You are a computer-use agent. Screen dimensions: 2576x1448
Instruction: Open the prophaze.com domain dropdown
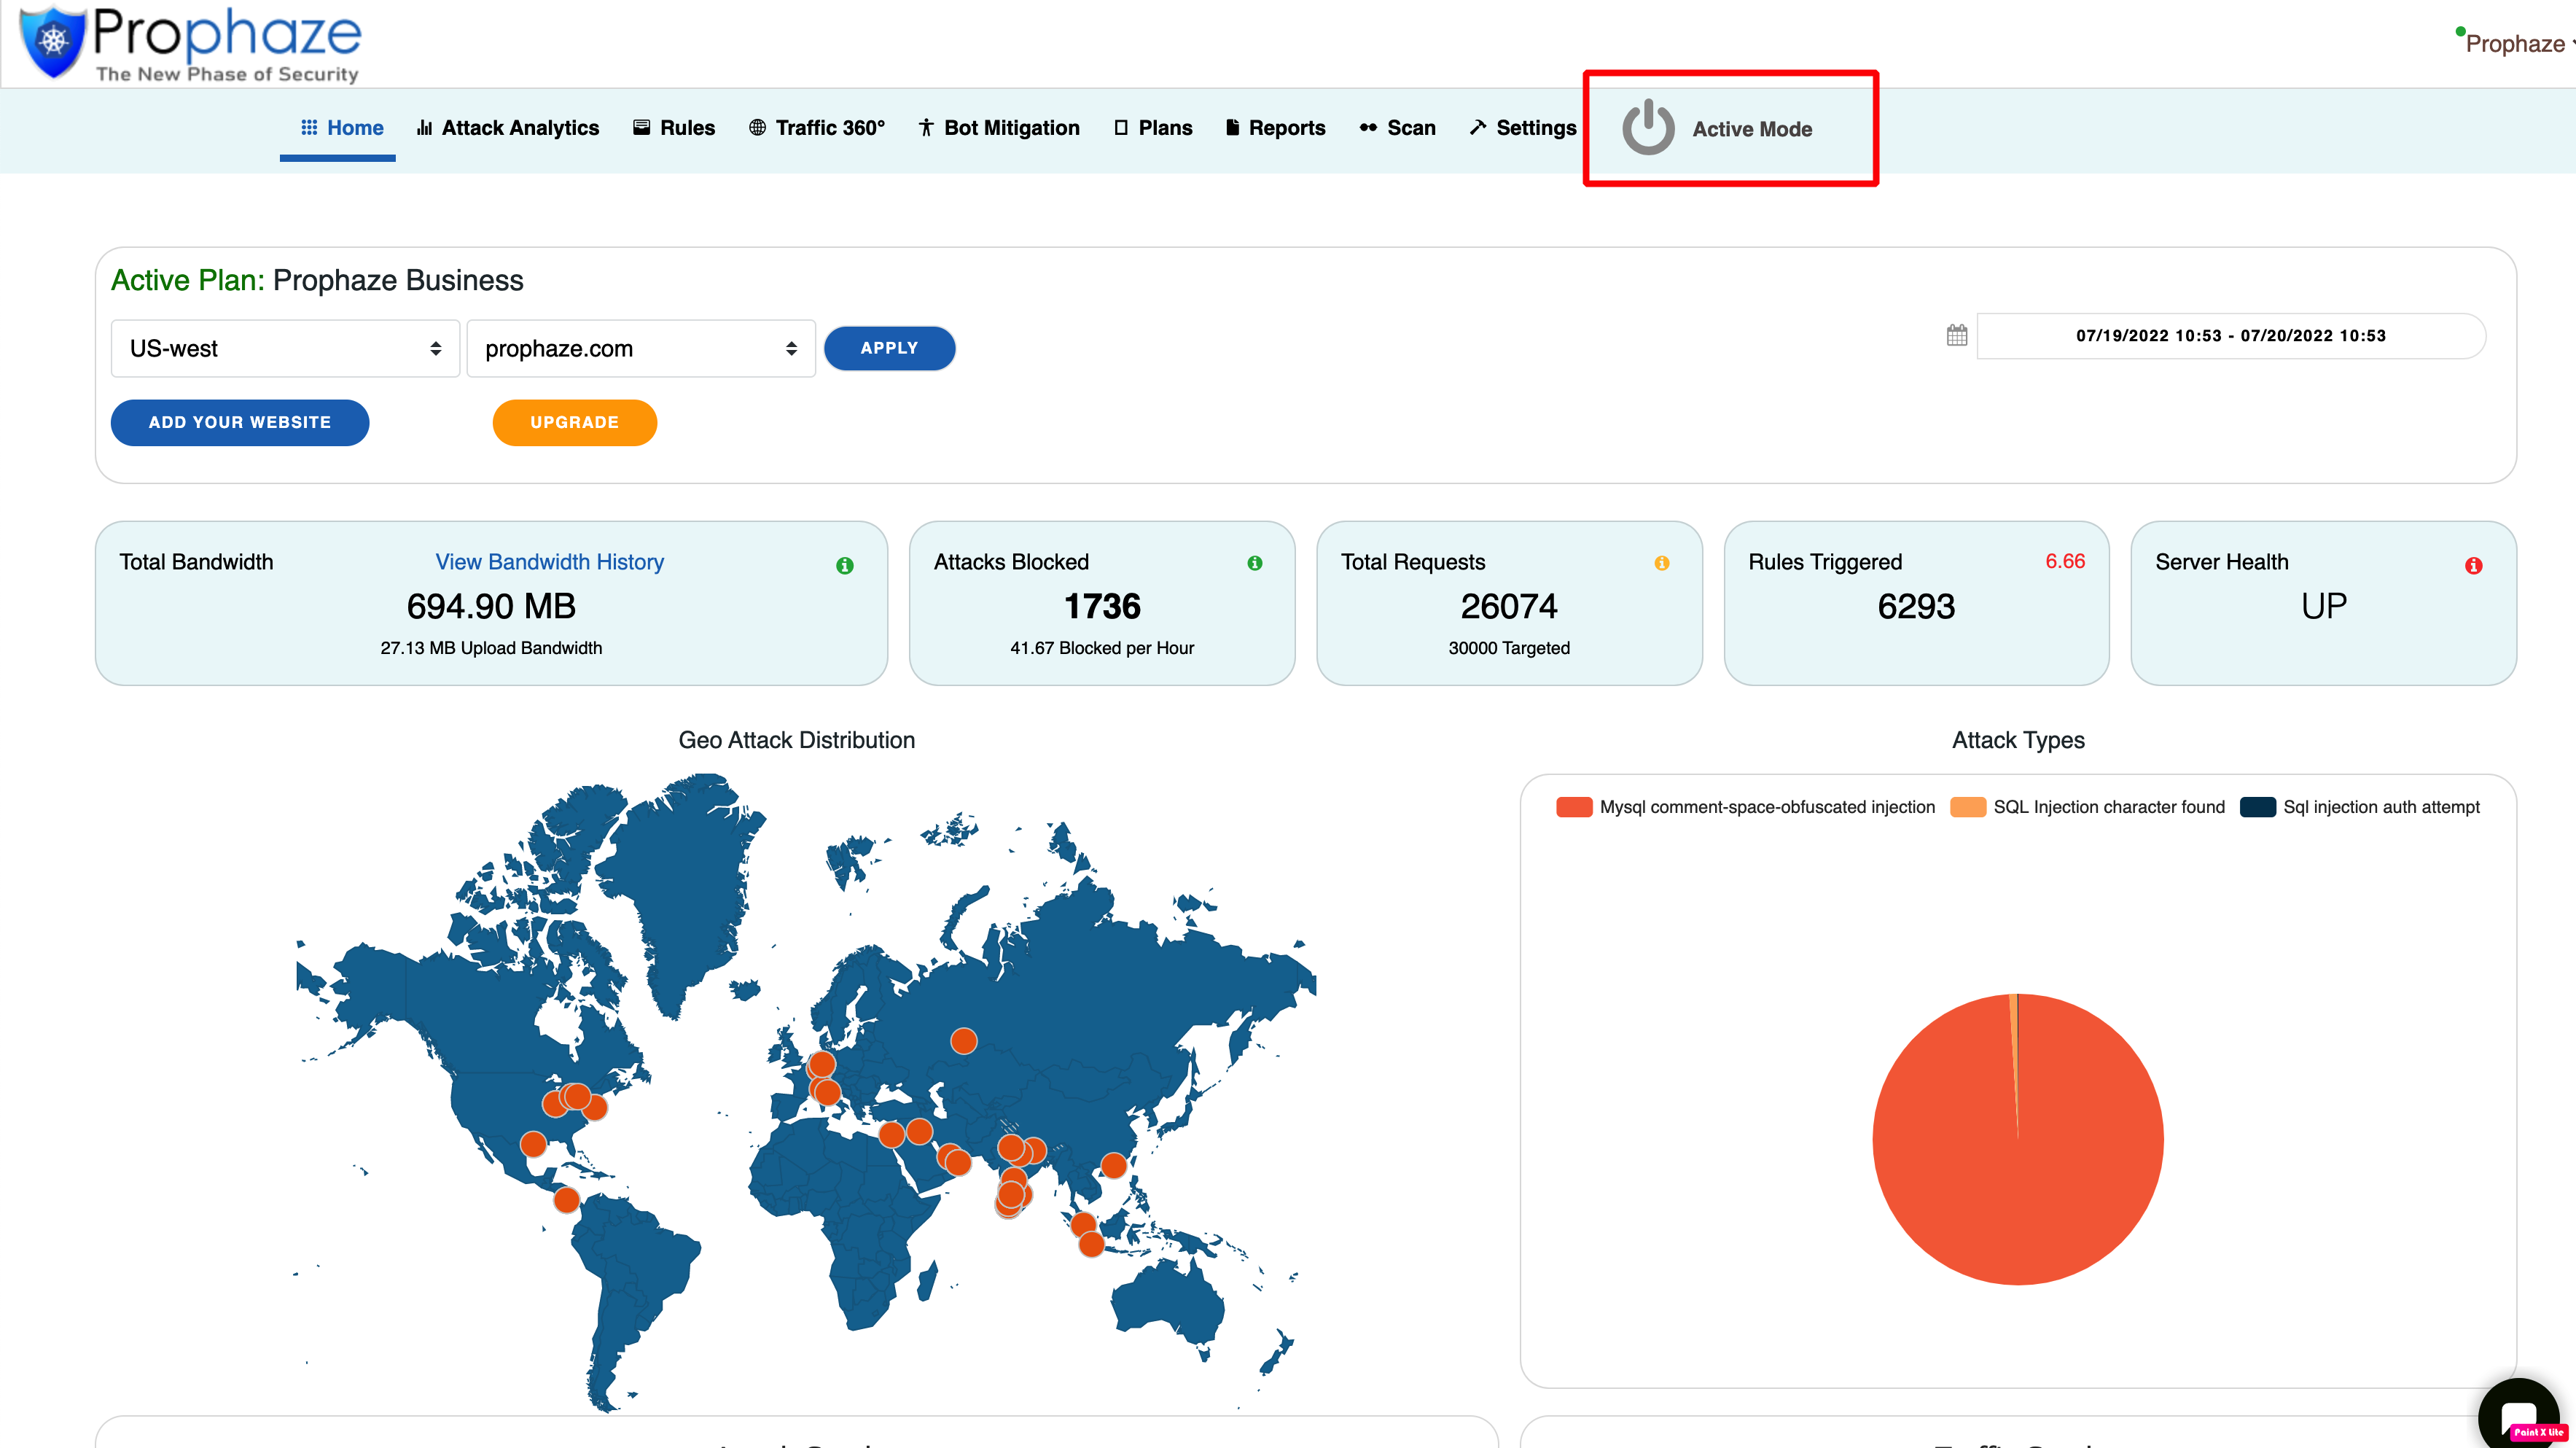pyautogui.click(x=640, y=349)
